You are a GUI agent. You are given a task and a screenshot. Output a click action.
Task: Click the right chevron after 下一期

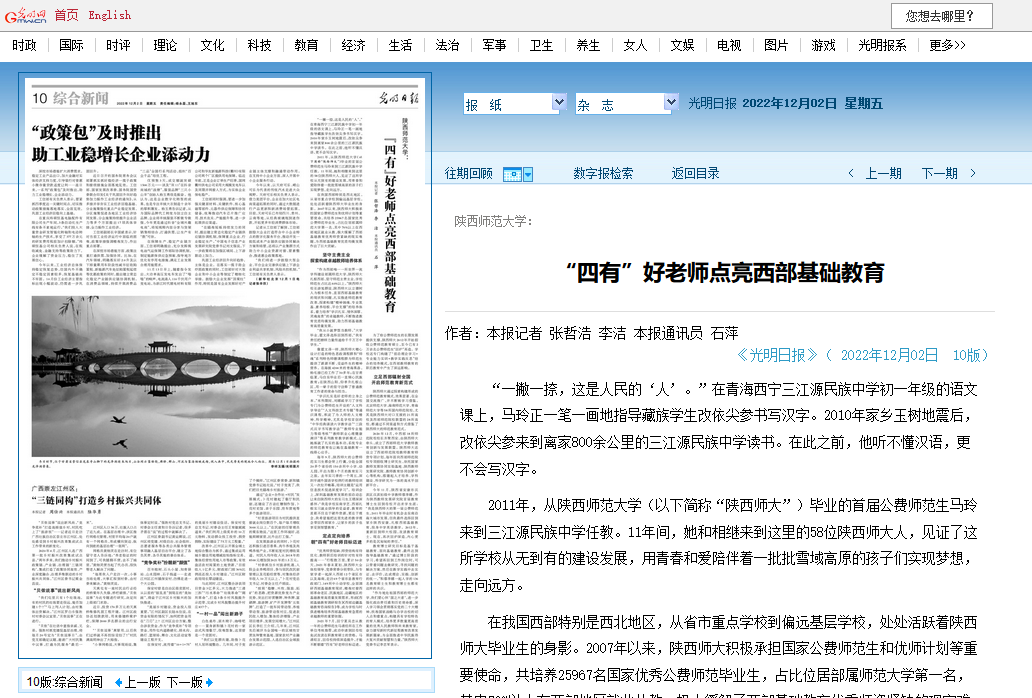tap(971, 174)
